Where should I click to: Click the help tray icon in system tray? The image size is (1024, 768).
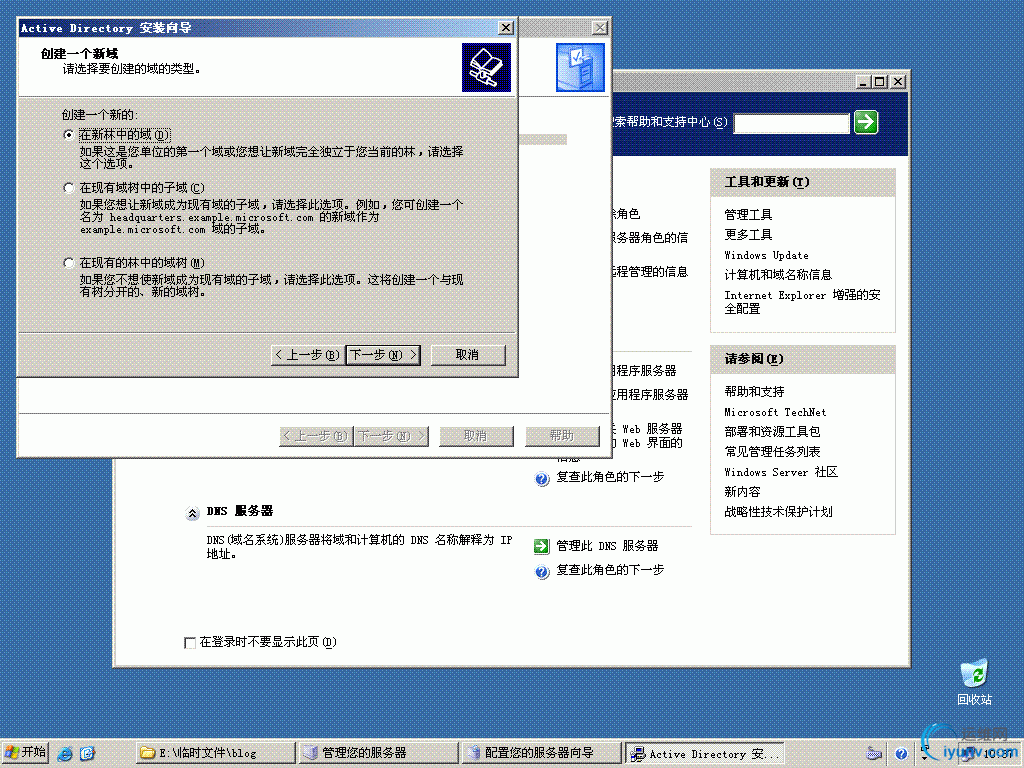point(901,754)
